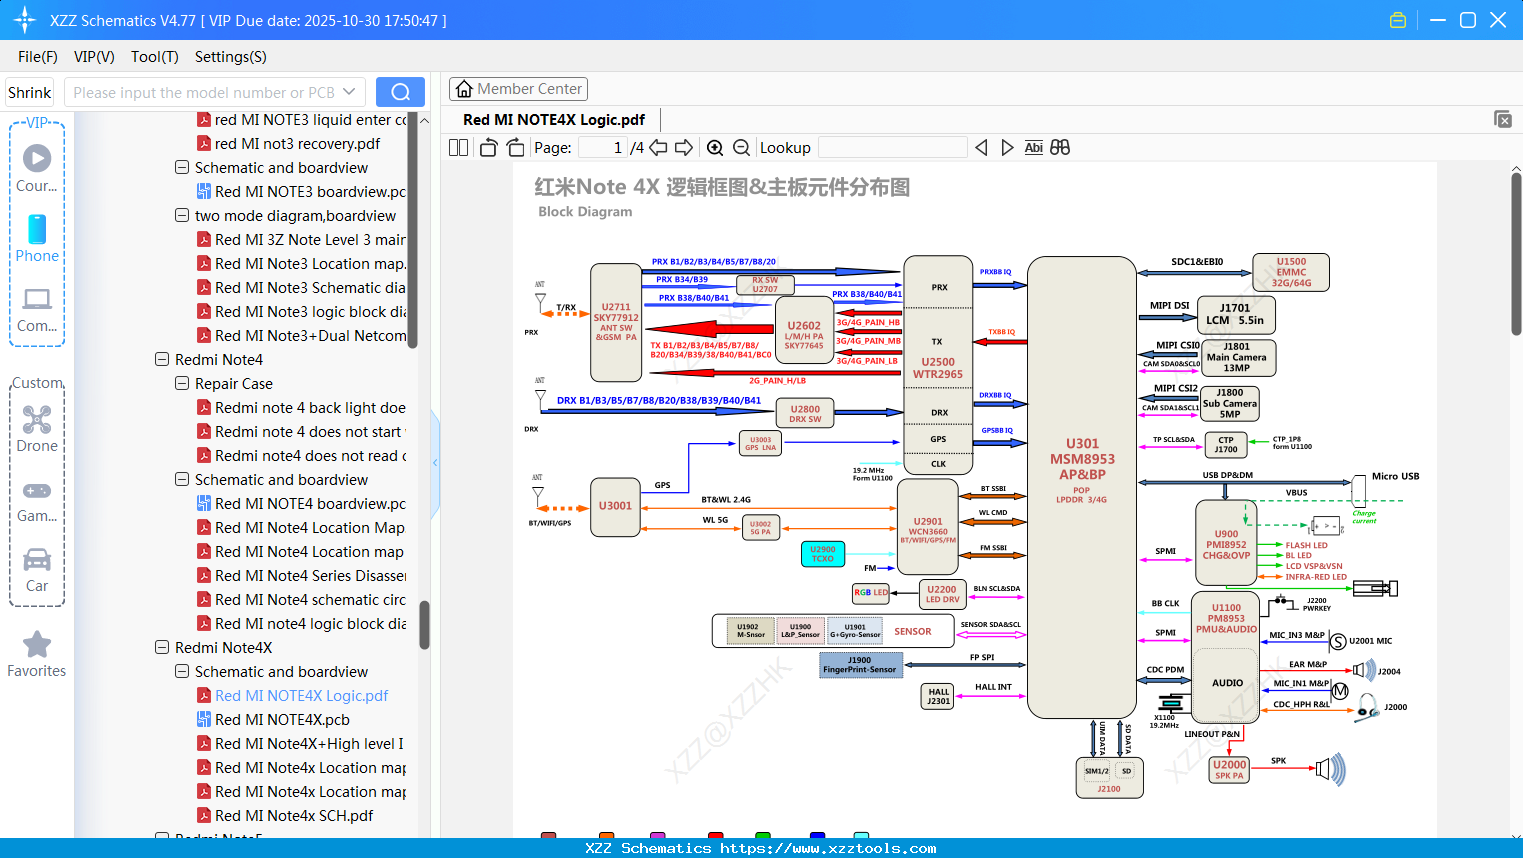Toggle the two-page layout view icon
This screenshot has width=1523, height=858.
[458, 148]
